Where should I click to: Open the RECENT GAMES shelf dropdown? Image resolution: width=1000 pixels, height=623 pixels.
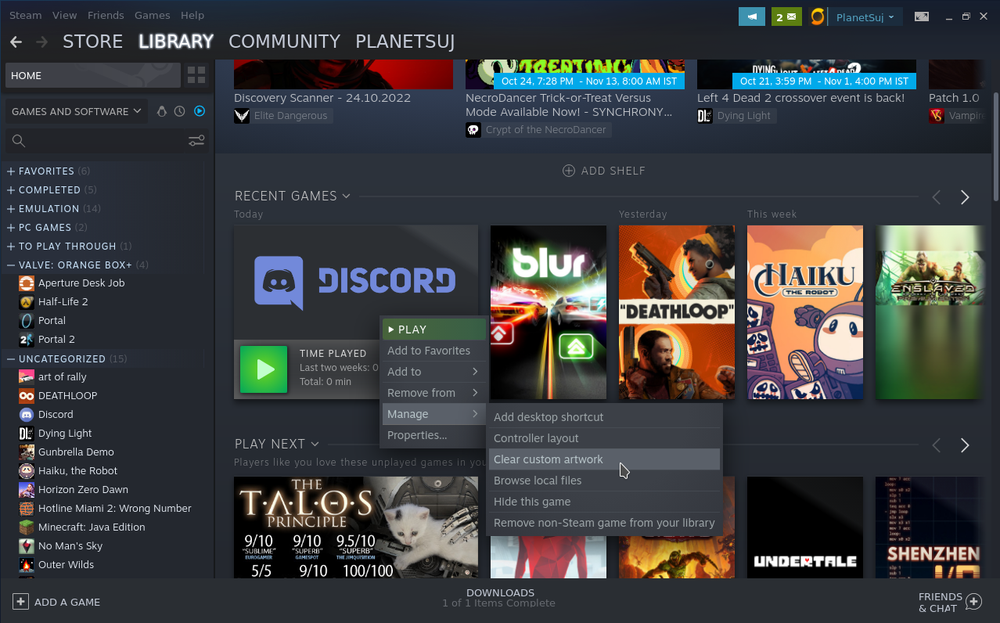pos(292,196)
